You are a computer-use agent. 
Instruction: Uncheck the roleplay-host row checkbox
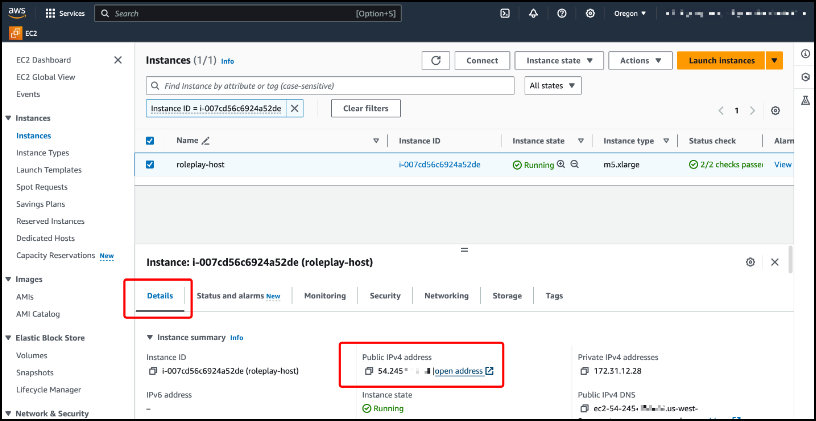coord(150,164)
